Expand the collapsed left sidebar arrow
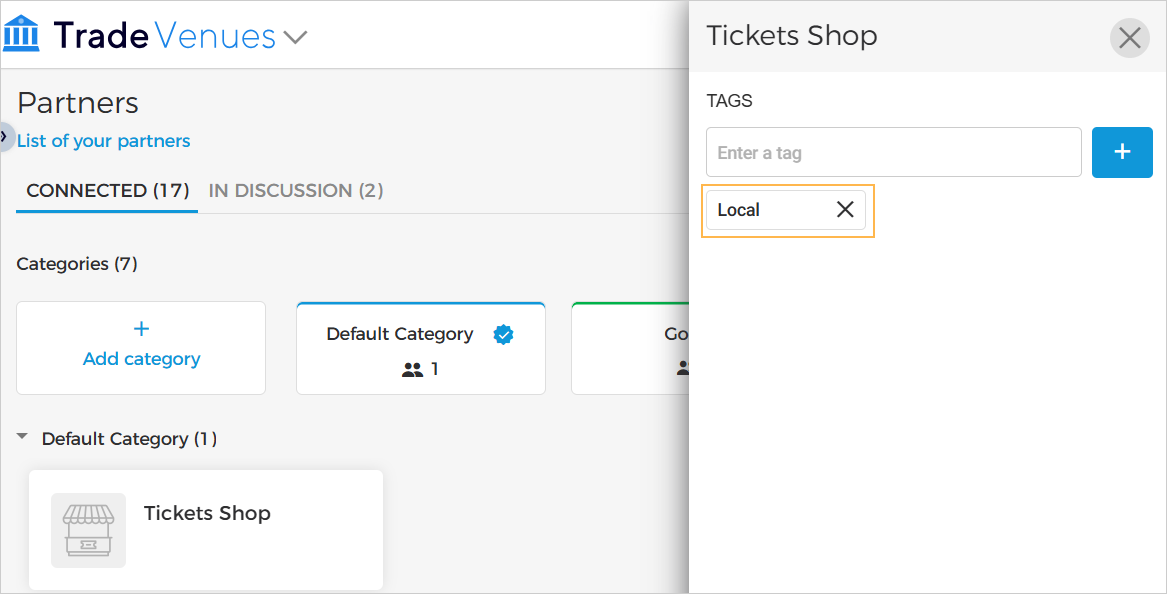This screenshot has height=594, width=1167. coord(4,134)
